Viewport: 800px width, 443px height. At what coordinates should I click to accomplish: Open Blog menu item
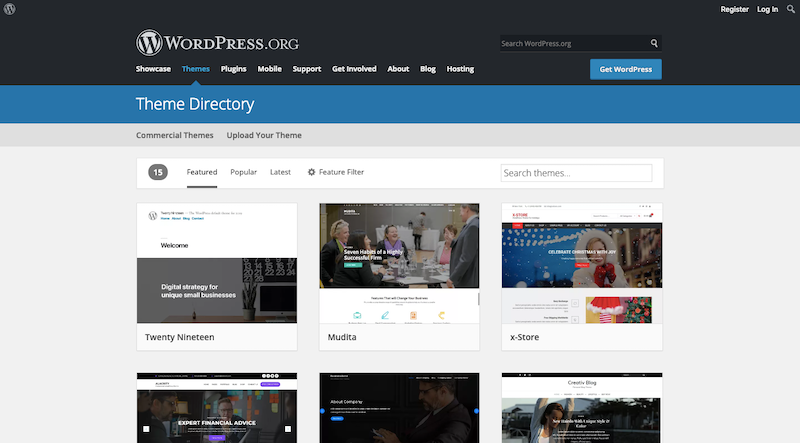(x=428, y=69)
